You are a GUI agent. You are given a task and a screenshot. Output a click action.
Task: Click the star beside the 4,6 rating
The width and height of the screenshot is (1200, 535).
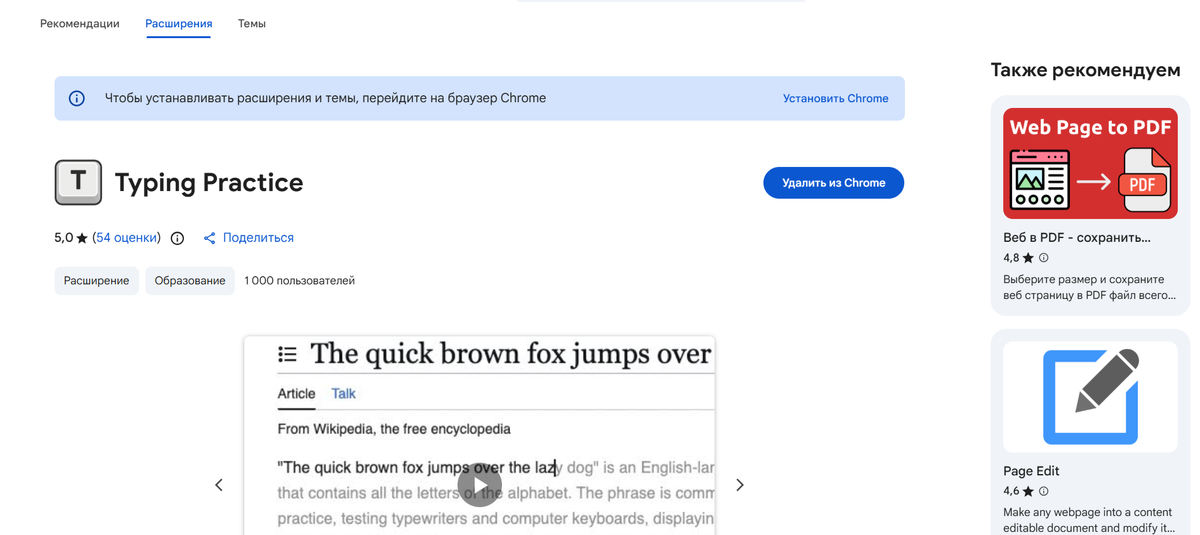pyautogui.click(x=1028, y=491)
